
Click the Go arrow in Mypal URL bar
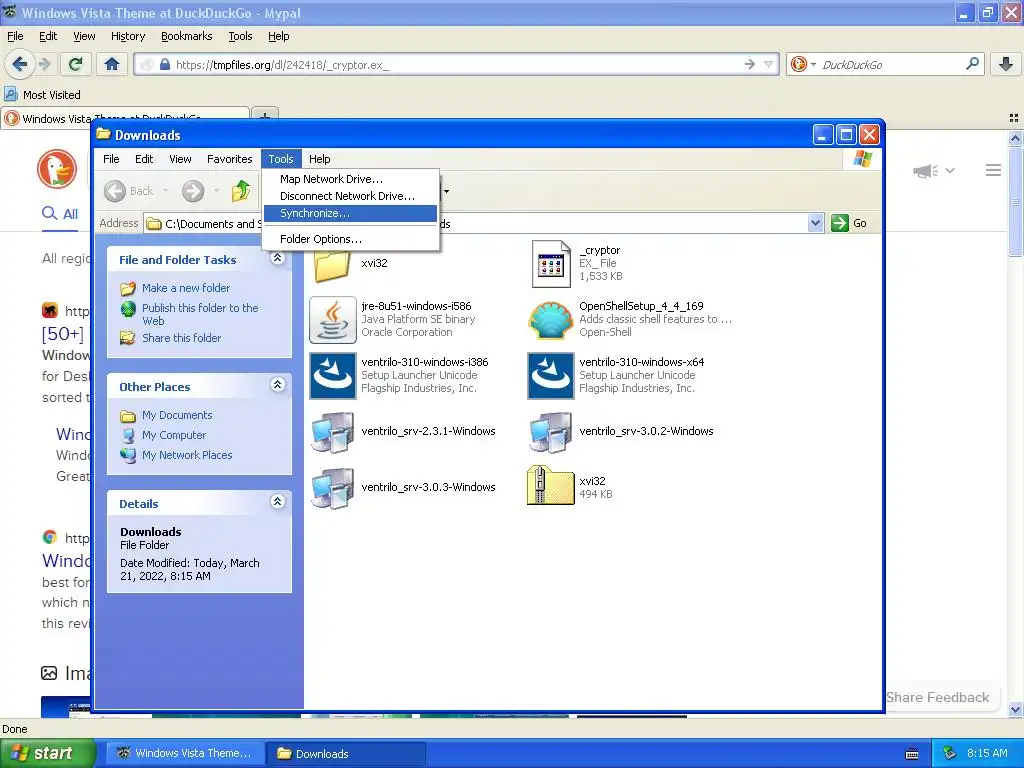[x=749, y=64]
